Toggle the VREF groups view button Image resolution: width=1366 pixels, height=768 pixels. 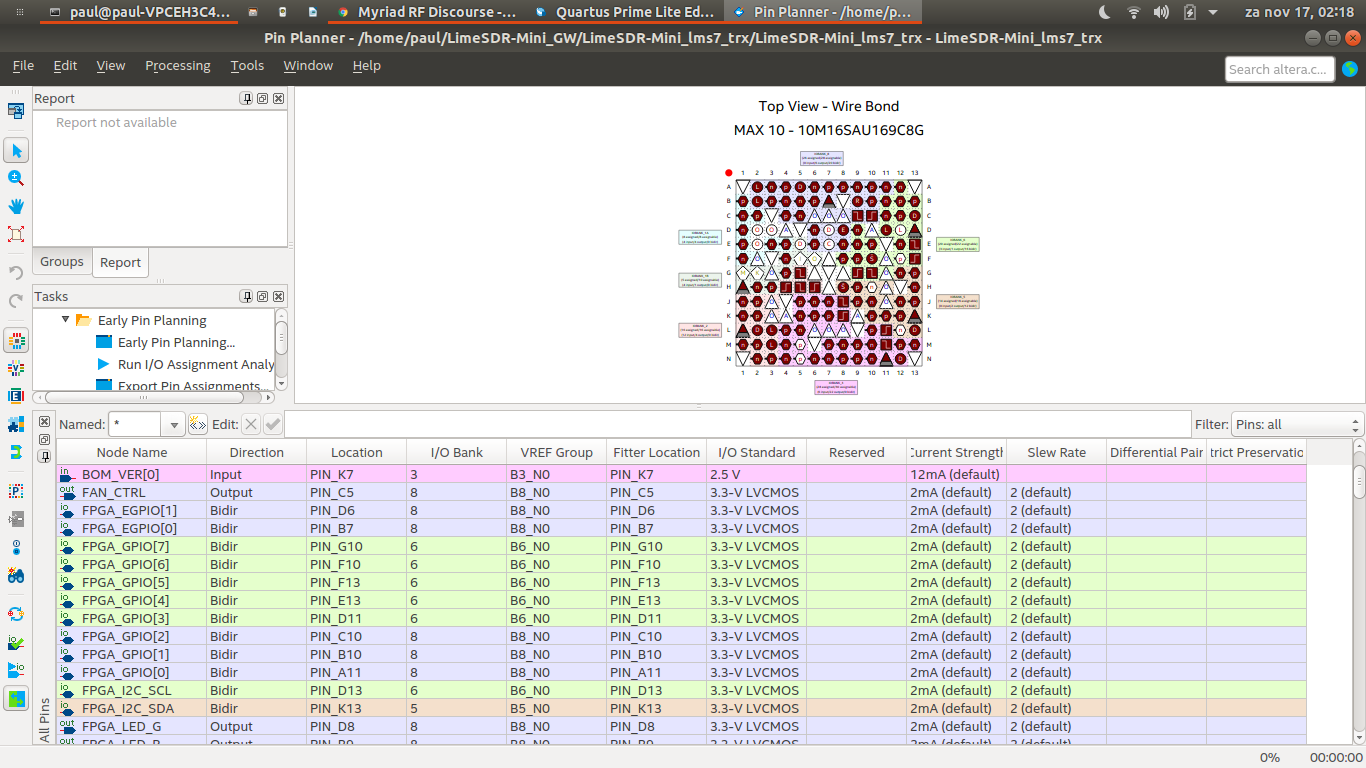coord(16,369)
